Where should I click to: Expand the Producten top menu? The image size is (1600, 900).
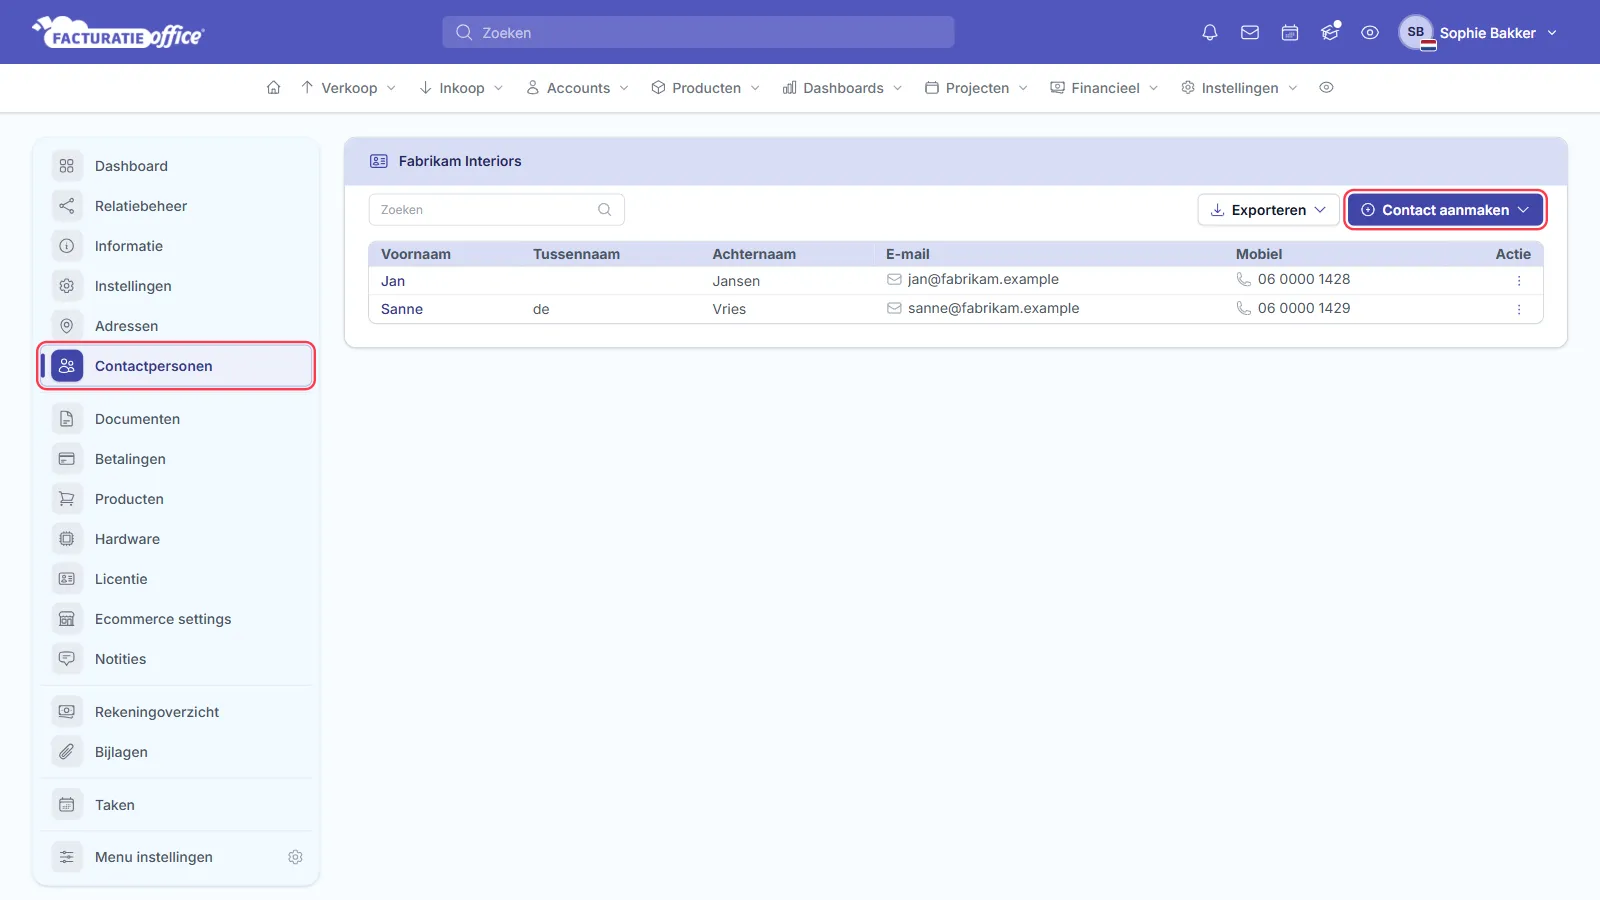click(x=706, y=88)
